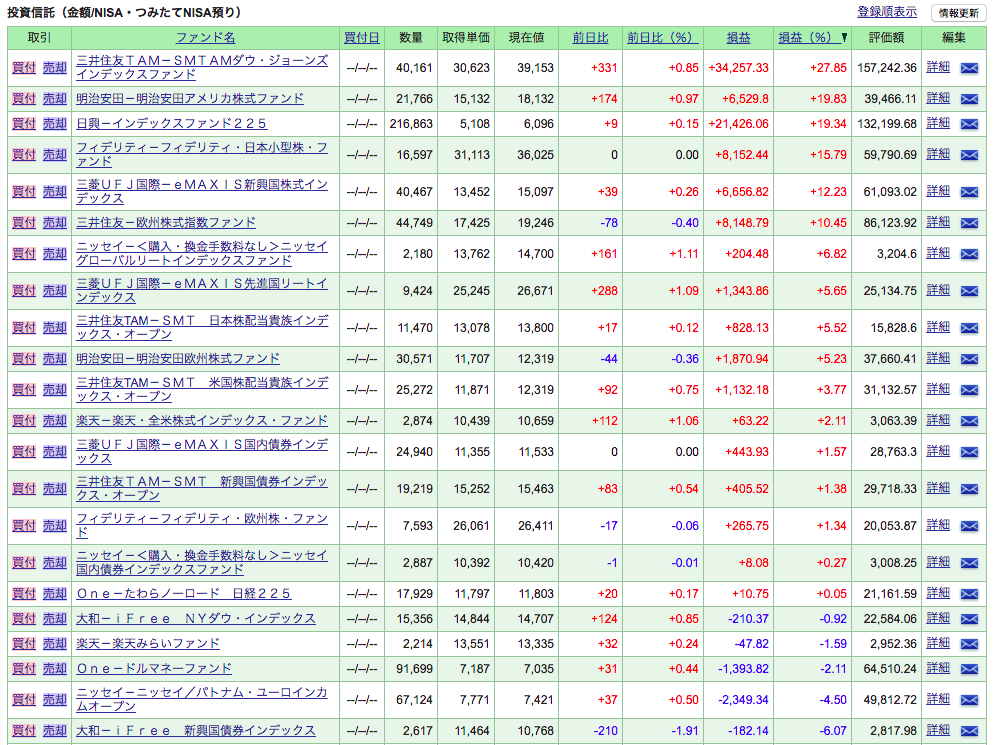This screenshot has width=995, height=745.
Task: Click mail icon for One-ドルマネーファンド
Action: coord(969,669)
